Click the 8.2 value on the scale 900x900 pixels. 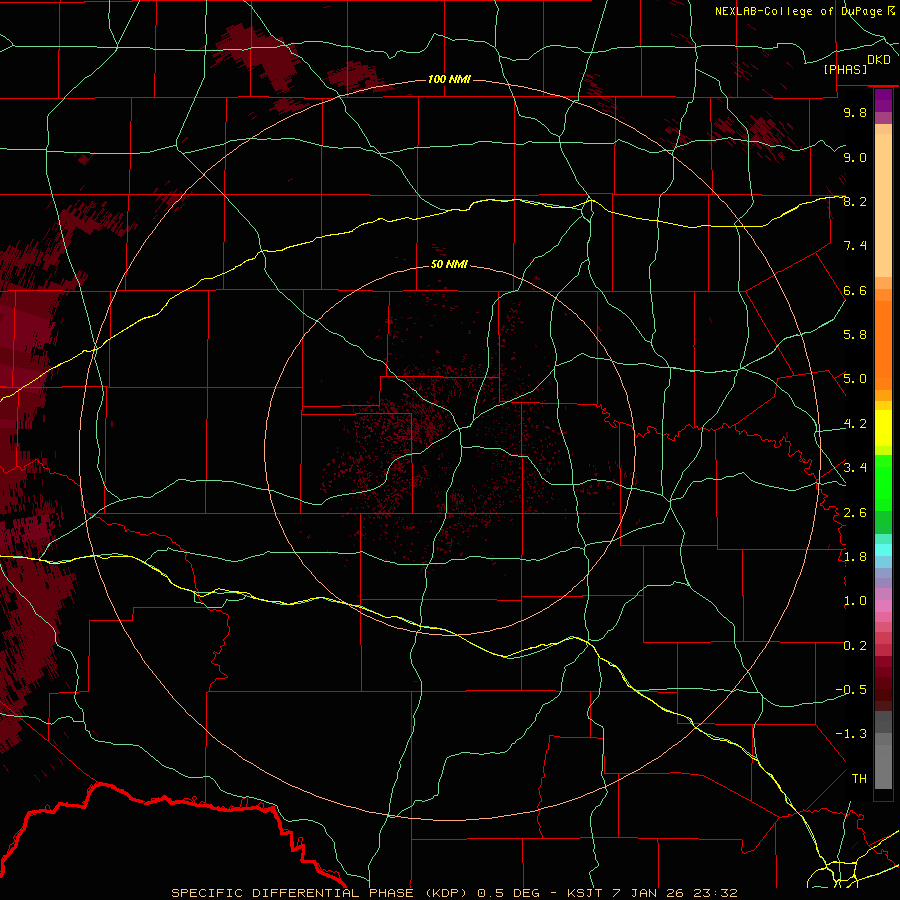pyautogui.click(x=855, y=201)
